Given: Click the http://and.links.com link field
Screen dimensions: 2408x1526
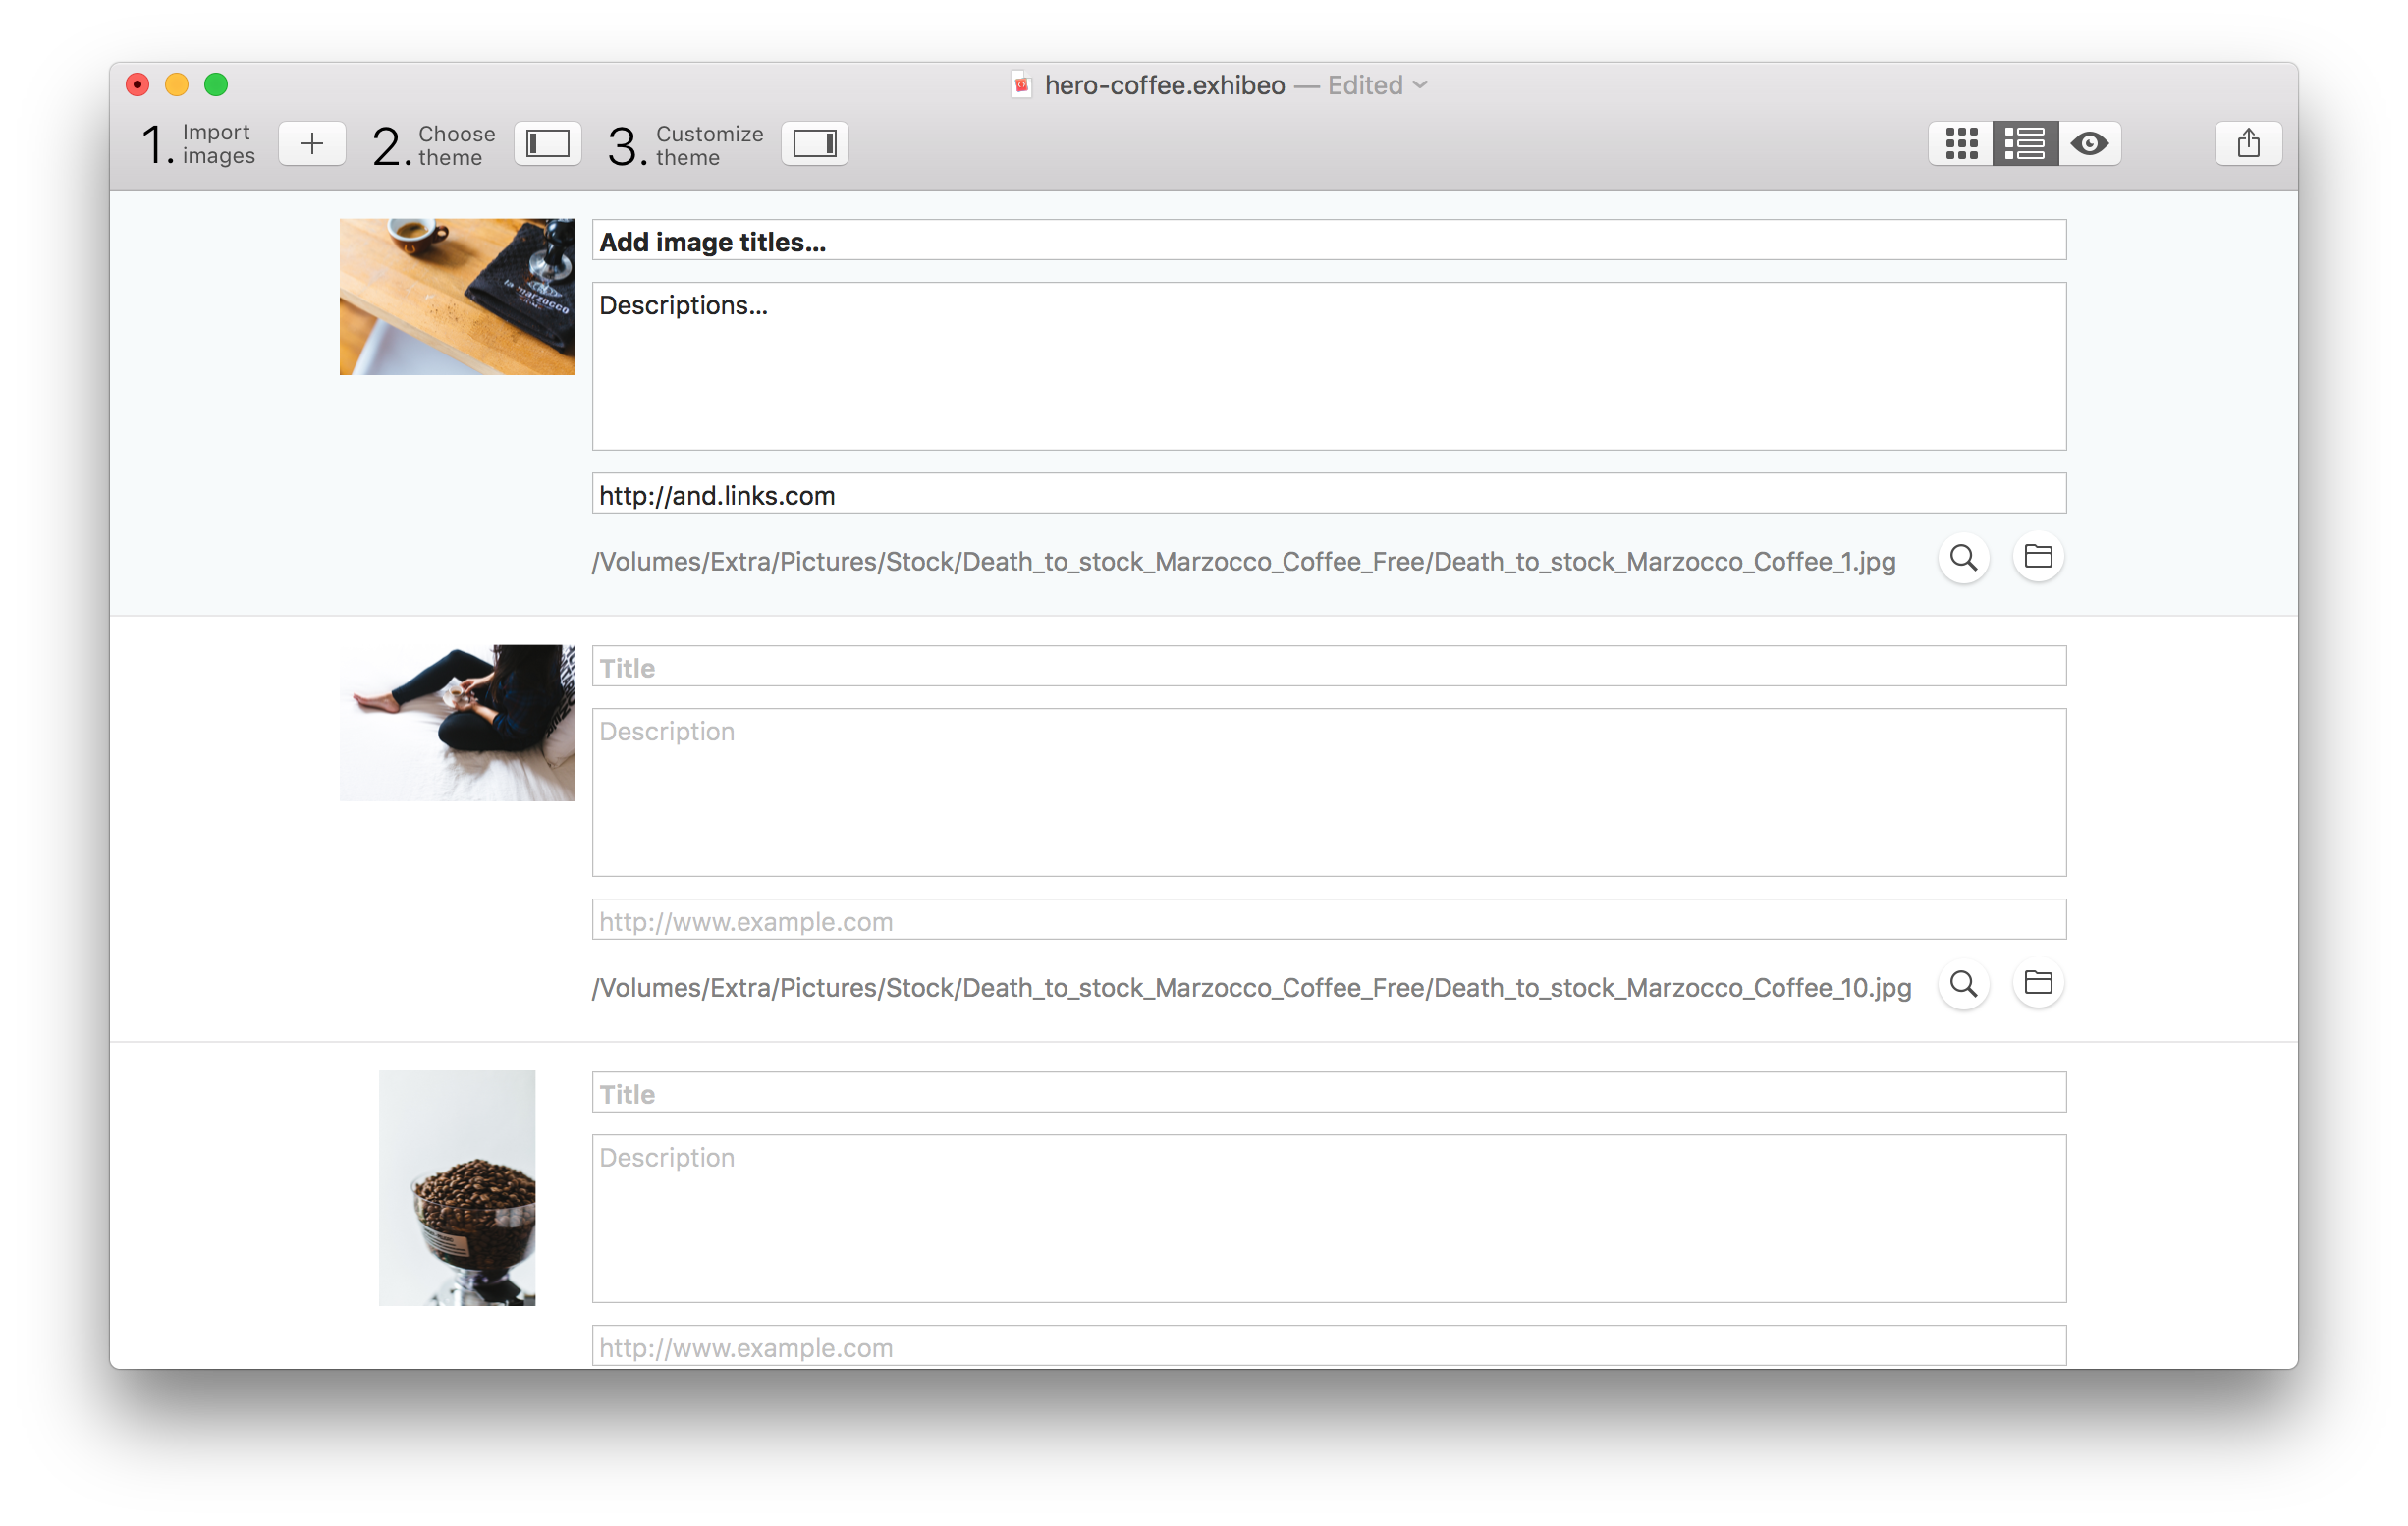Looking at the screenshot, I should tap(1328, 494).
